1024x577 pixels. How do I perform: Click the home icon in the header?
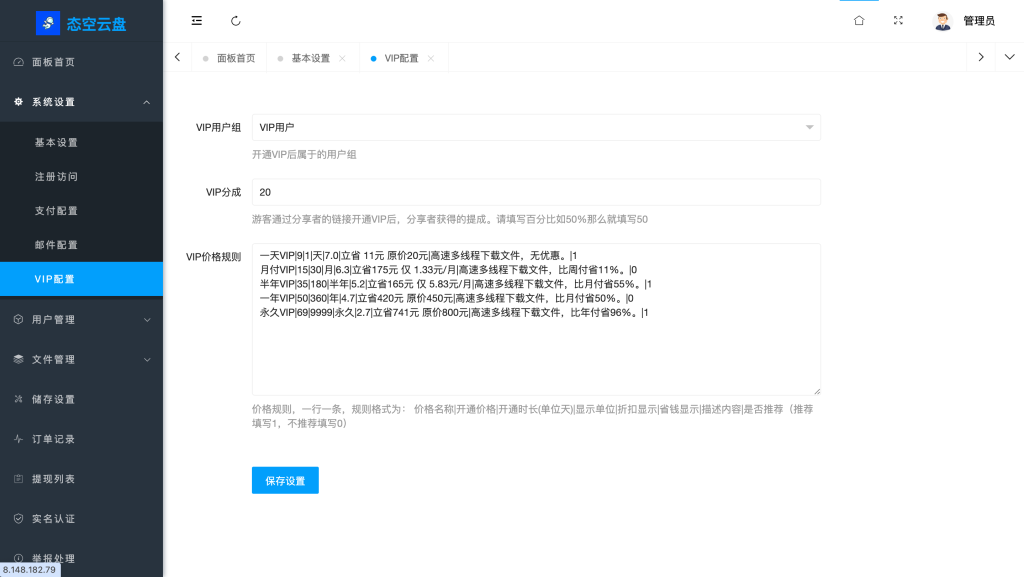858,20
